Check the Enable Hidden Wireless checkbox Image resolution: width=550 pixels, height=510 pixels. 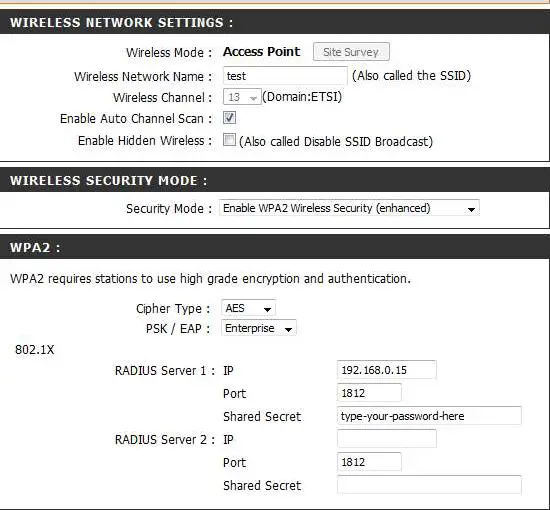tap(229, 140)
